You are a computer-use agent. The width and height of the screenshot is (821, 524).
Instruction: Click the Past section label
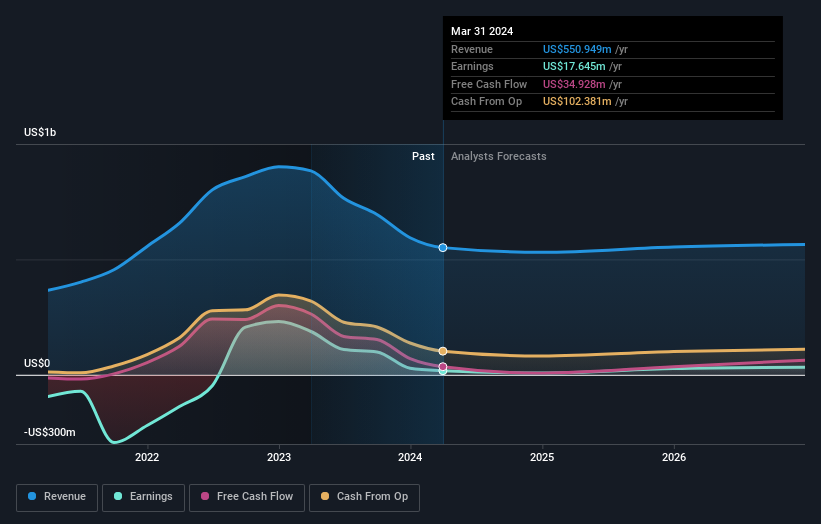423,157
